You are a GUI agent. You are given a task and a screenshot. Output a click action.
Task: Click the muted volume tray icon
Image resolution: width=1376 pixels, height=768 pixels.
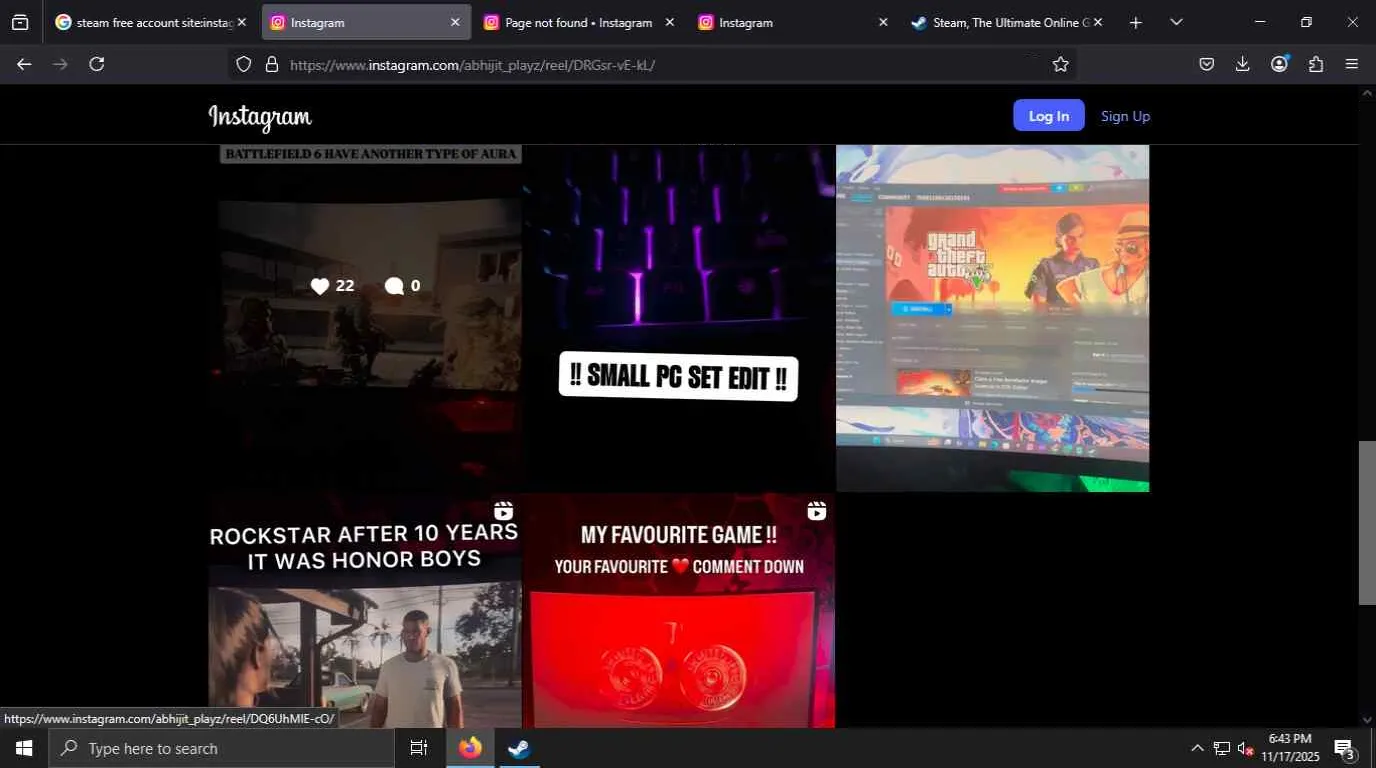(x=1246, y=748)
